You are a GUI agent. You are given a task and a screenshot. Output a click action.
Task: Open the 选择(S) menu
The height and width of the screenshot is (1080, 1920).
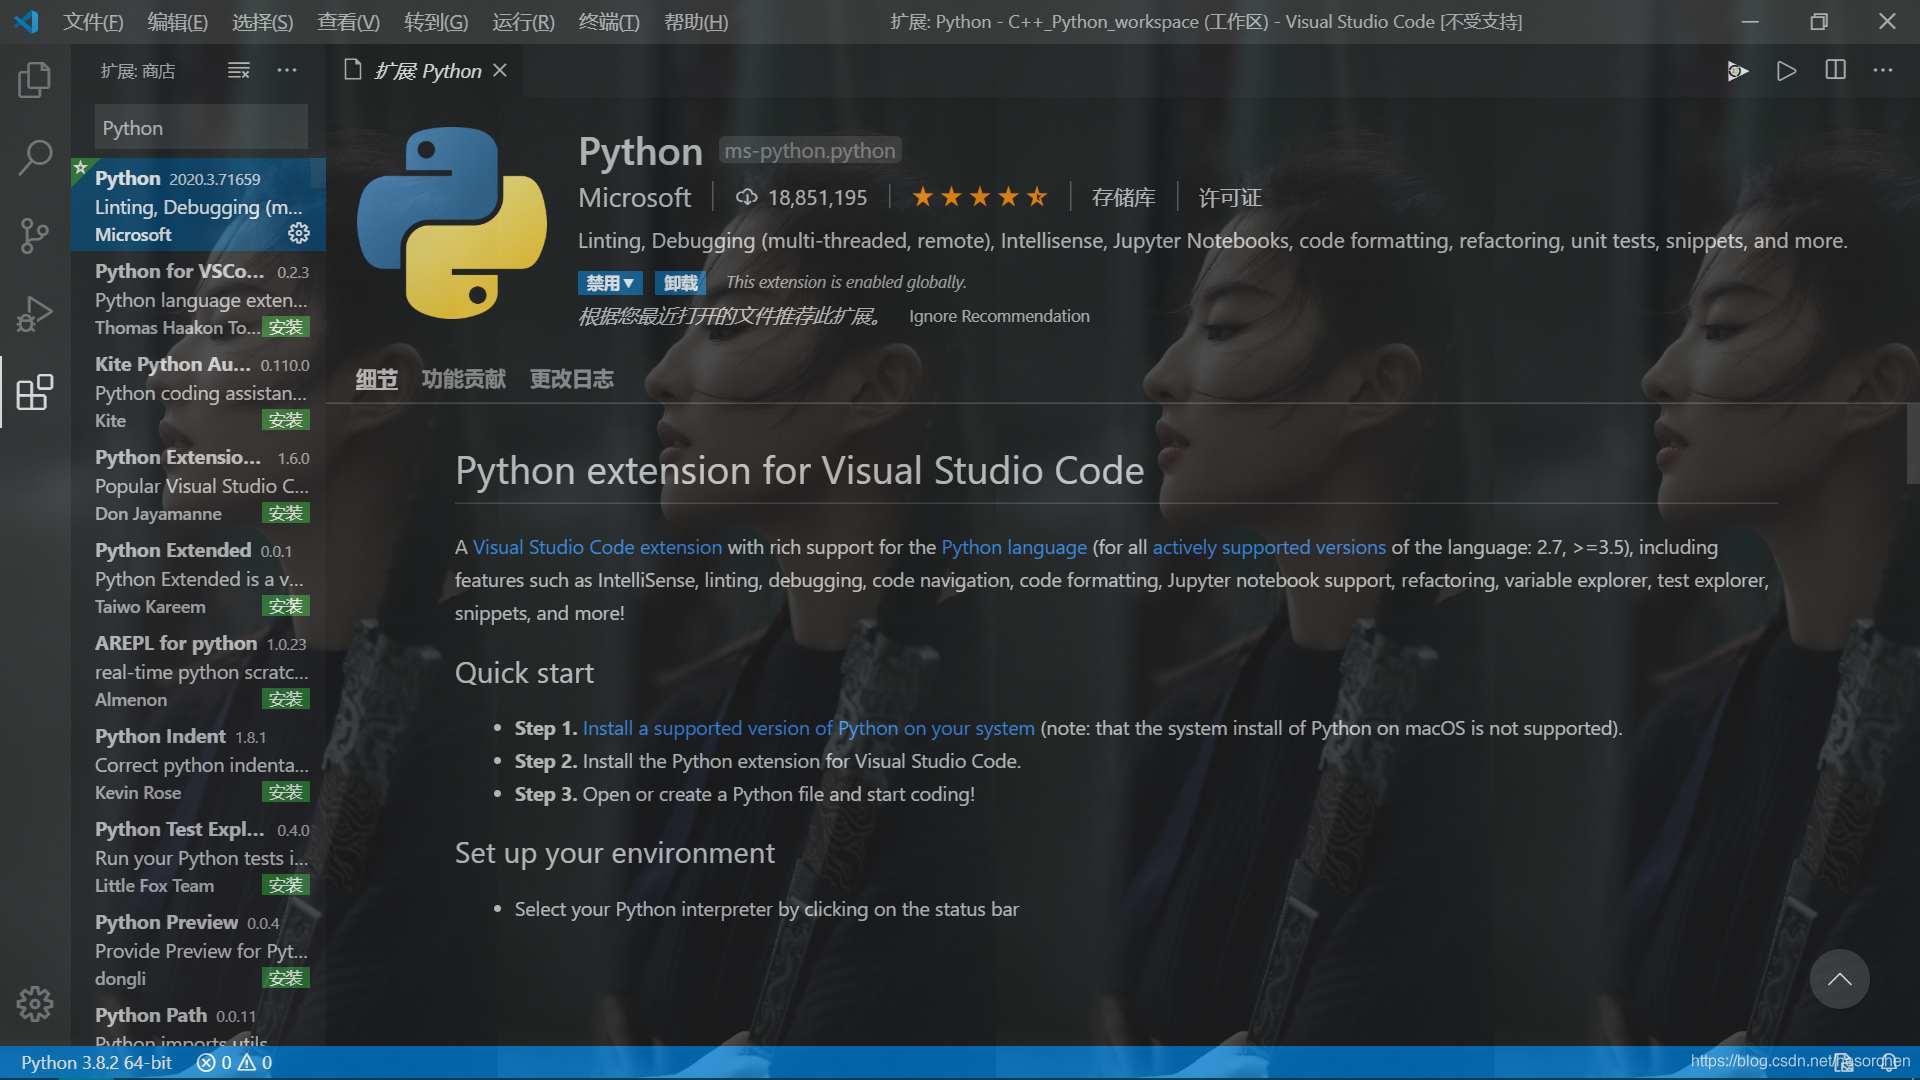click(x=262, y=21)
